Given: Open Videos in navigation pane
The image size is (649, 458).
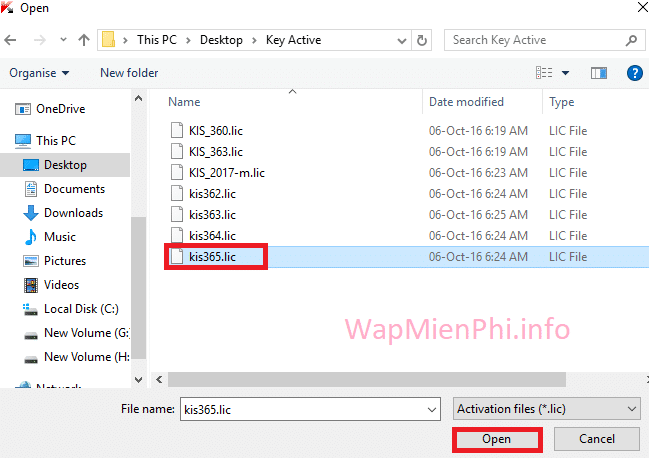Looking at the screenshot, I should click(x=61, y=285).
